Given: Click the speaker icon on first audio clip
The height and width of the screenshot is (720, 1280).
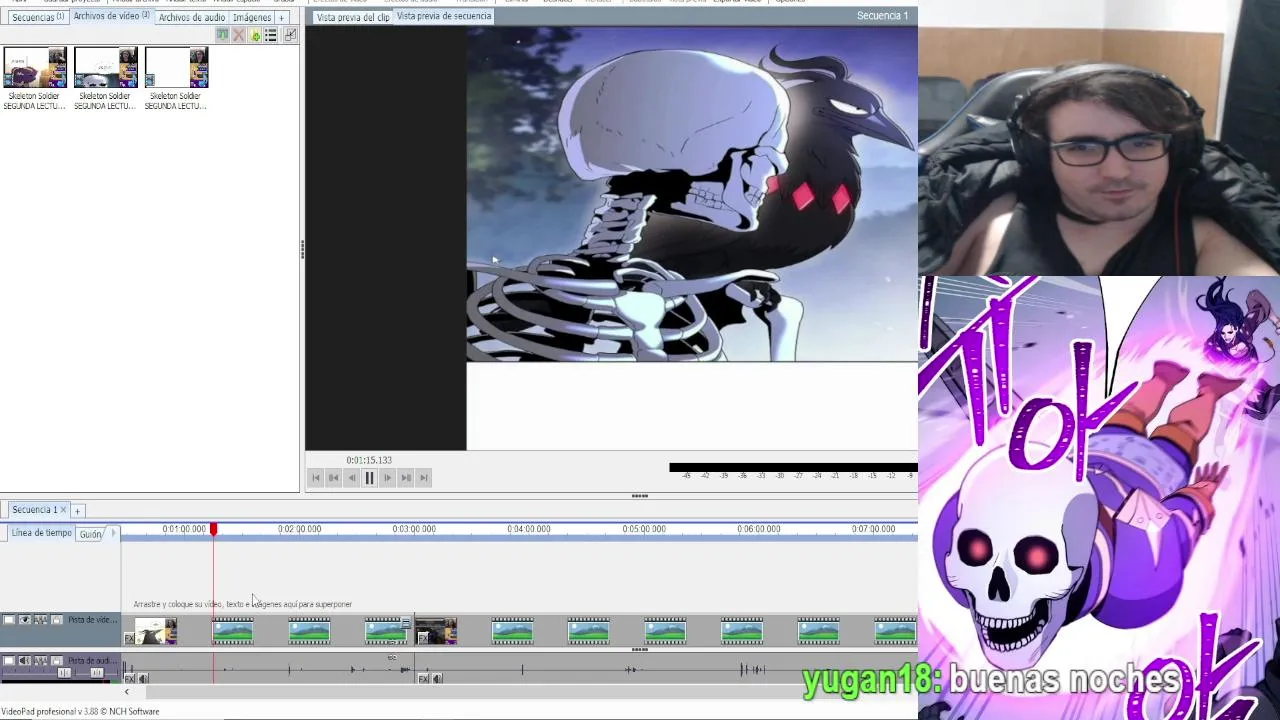Looking at the screenshot, I should pyautogui.click(x=143, y=679).
